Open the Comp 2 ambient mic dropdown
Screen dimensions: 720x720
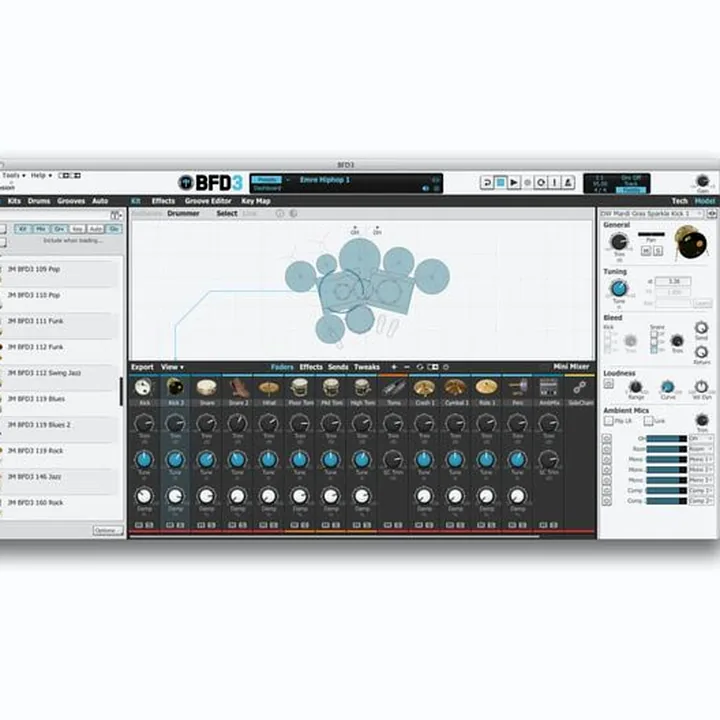click(701, 501)
